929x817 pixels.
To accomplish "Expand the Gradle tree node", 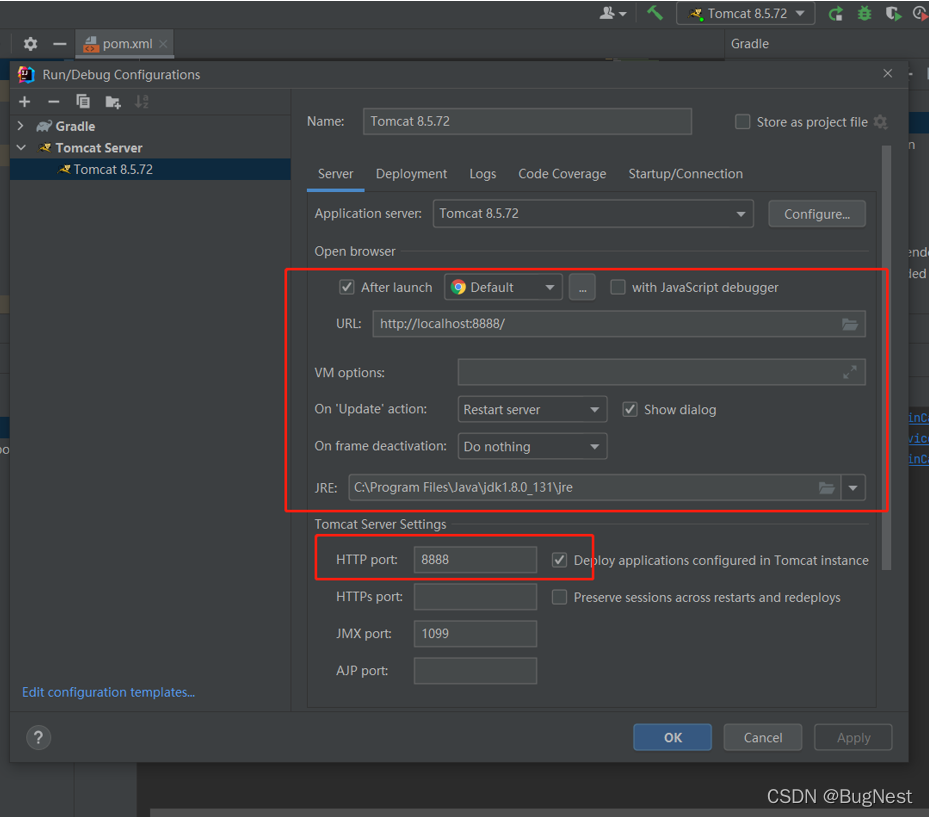I will (x=21, y=126).
